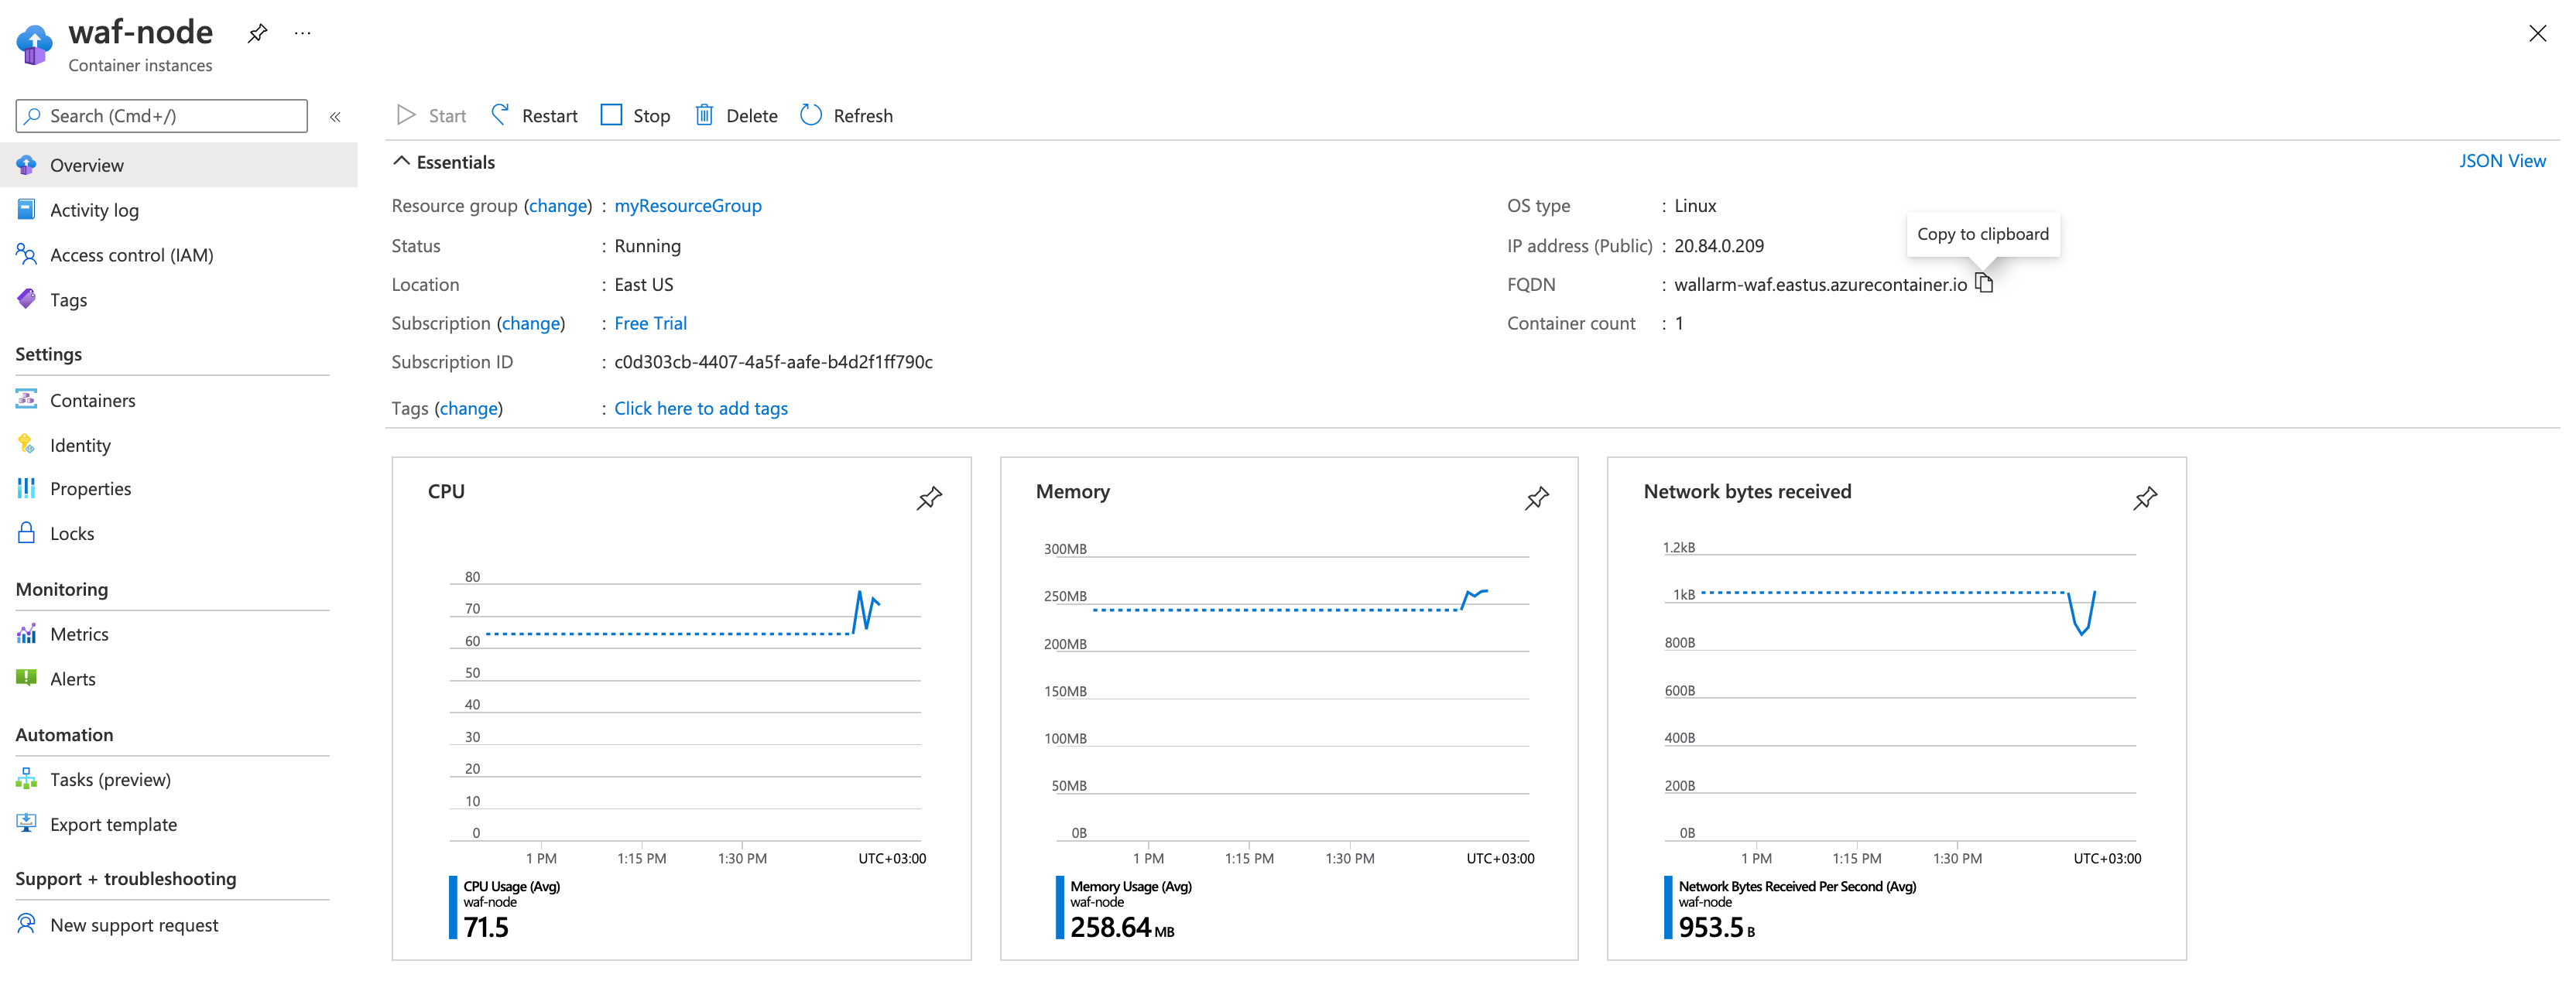This screenshot has height=981, width=2576.
Task: Open the Activity log sidebar icon
Action: tap(26, 209)
